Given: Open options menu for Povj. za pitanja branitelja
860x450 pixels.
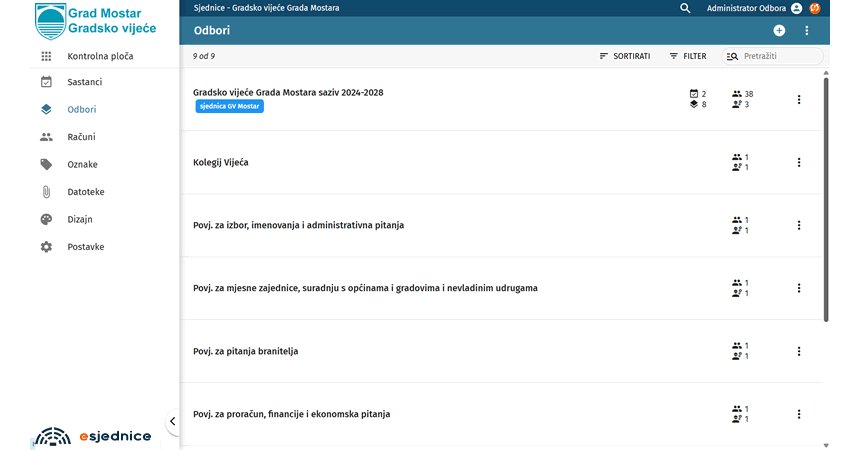Looking at the screenshot, I should click(798, 351).
